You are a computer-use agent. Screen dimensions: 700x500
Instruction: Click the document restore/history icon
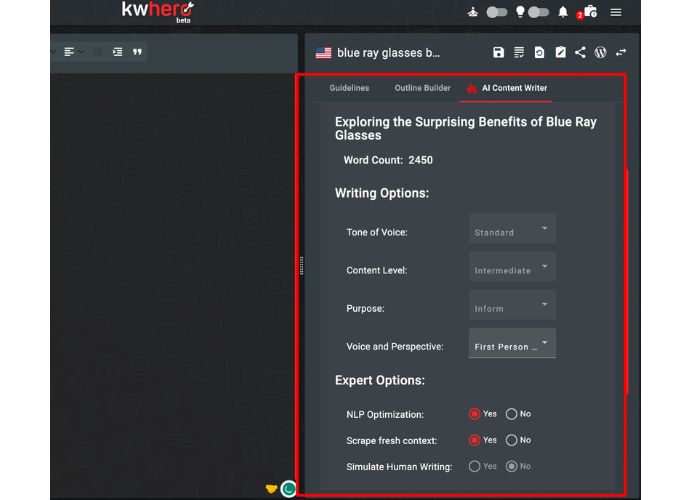click(539, 52)
